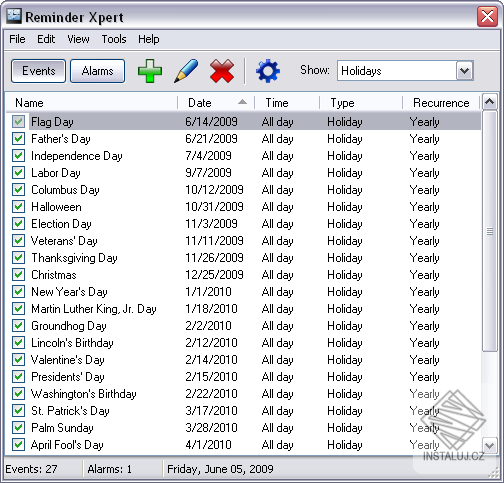
Task: Click the date 10/31/2009
Action: click(214, 207)
